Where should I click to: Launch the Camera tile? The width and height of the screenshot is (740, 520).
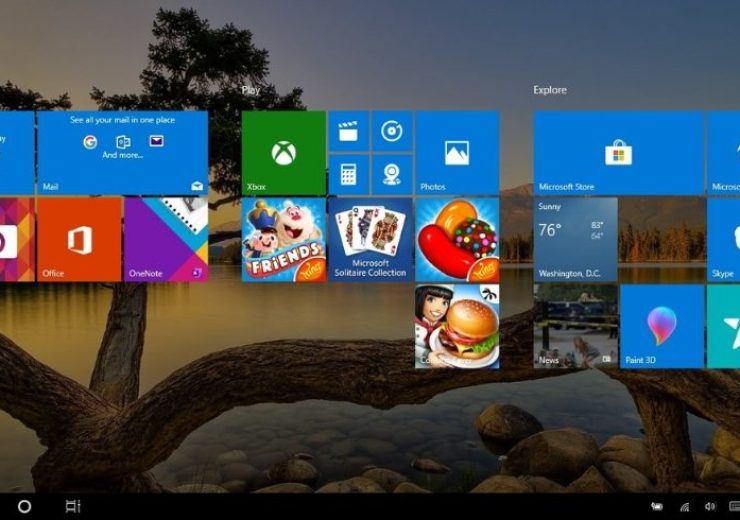[392, 175]
